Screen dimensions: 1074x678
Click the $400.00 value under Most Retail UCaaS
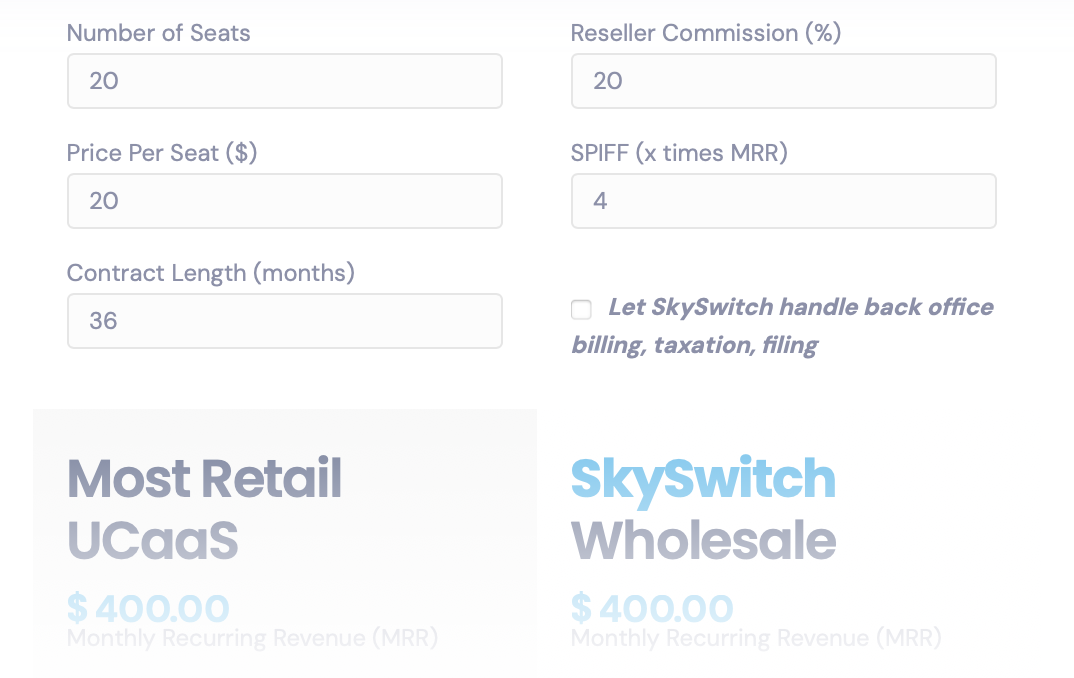coord(148,607)
